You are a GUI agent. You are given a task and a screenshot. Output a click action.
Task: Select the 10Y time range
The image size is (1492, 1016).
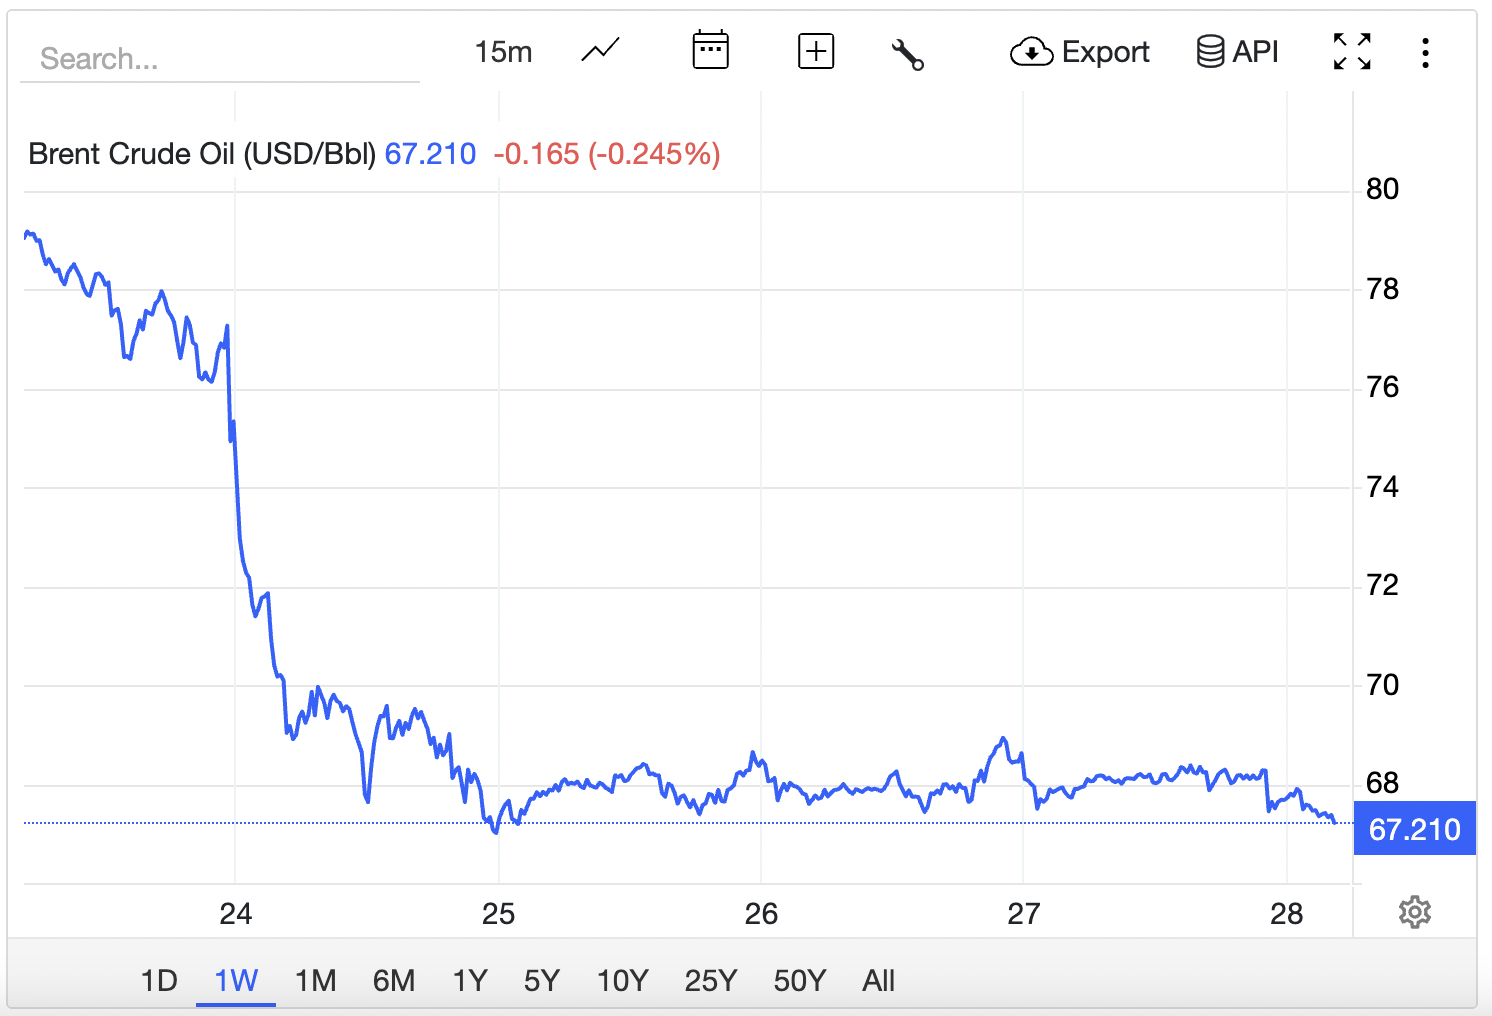pyautogui.click(x=622, y=980)
